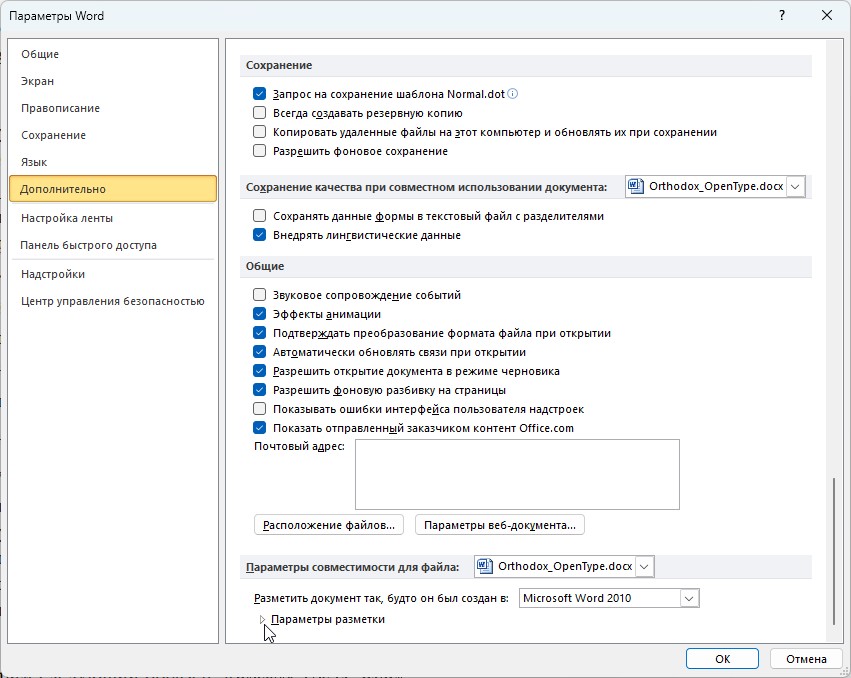Viewport: 851px width, 678px height.
Task: Uncheck Внедрять лингвистические данные
Action: 259,235
